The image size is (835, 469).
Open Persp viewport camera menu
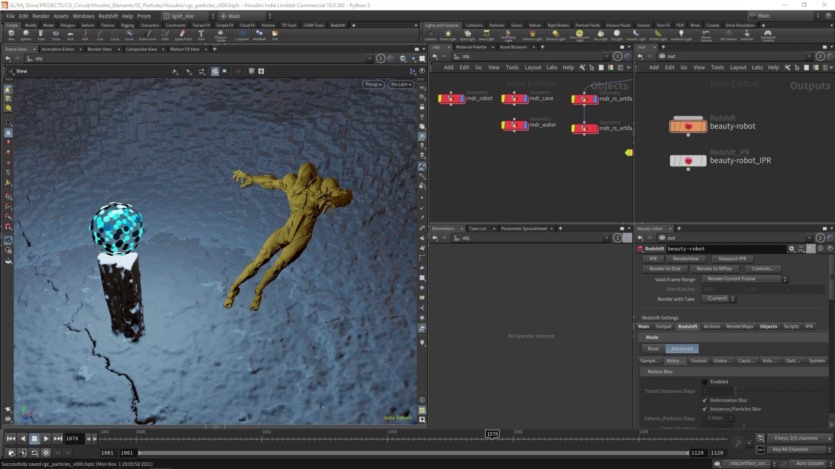tap(373, 84)
